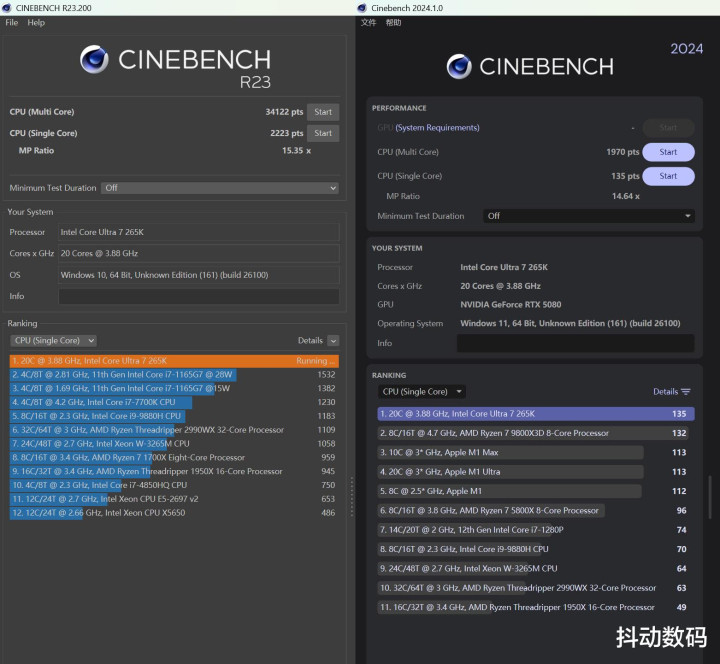Click the R23 Details label in Ranking

310,341
